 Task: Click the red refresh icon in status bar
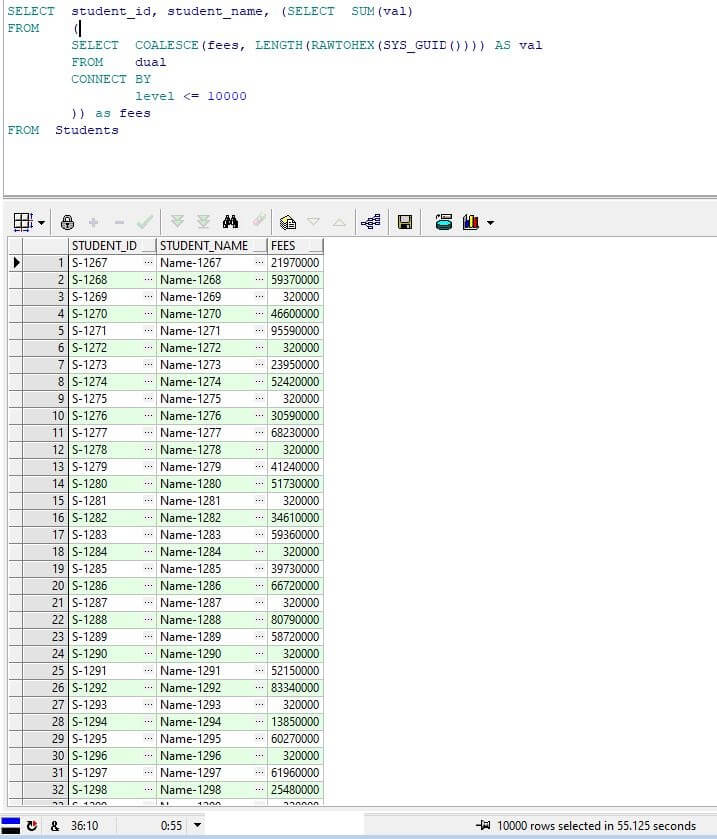coord(32,826)
